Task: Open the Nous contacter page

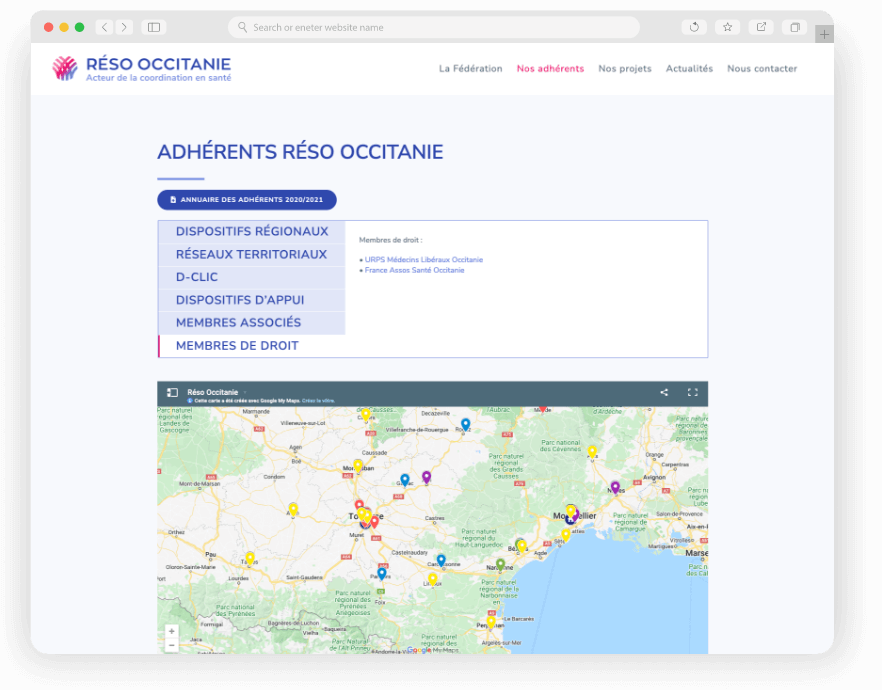Action: [762, 69]
